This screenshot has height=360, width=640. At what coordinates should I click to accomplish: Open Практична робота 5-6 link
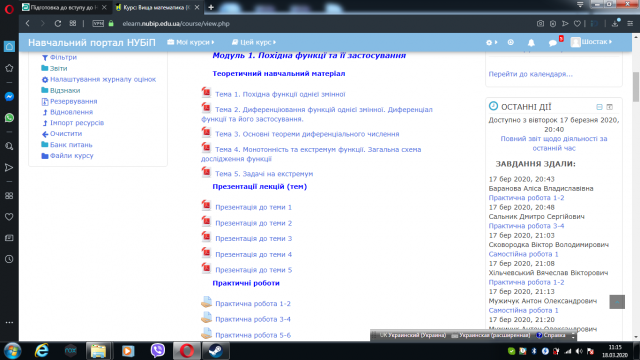[253, 335]
